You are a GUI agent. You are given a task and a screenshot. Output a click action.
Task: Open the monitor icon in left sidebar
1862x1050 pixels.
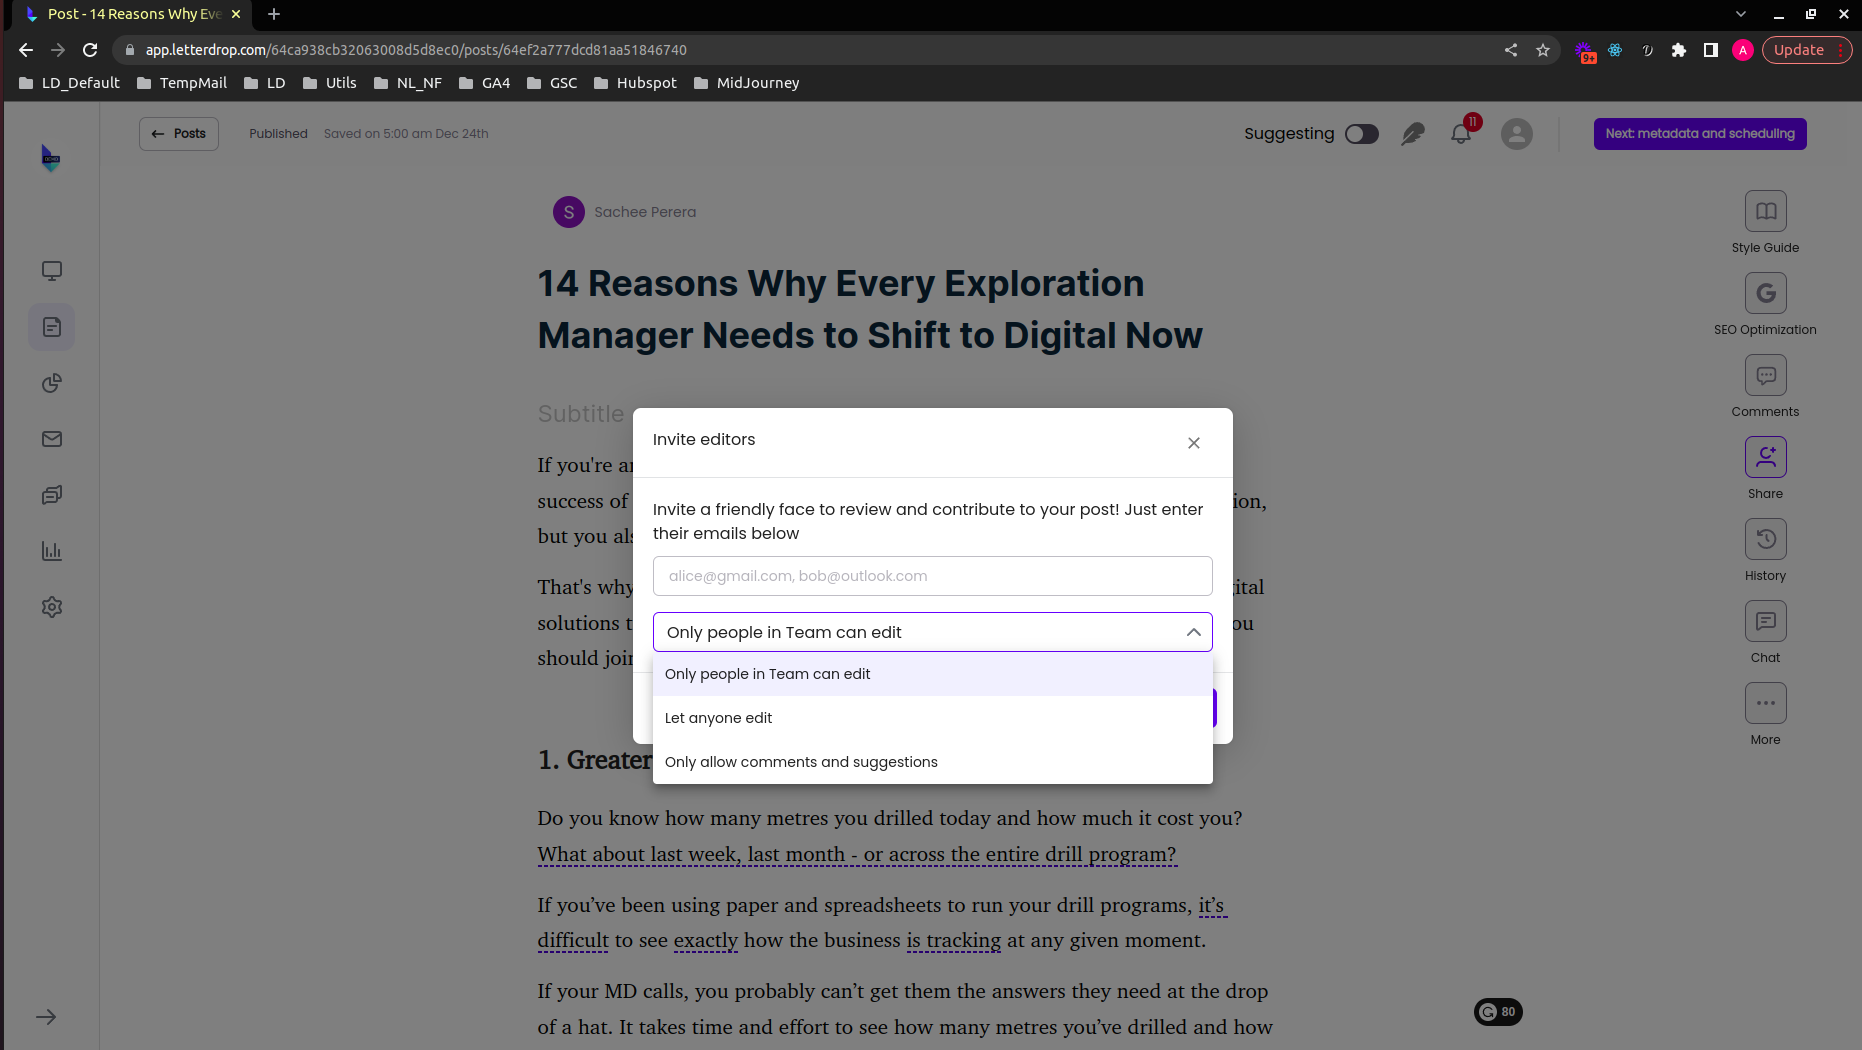(52, 271)
